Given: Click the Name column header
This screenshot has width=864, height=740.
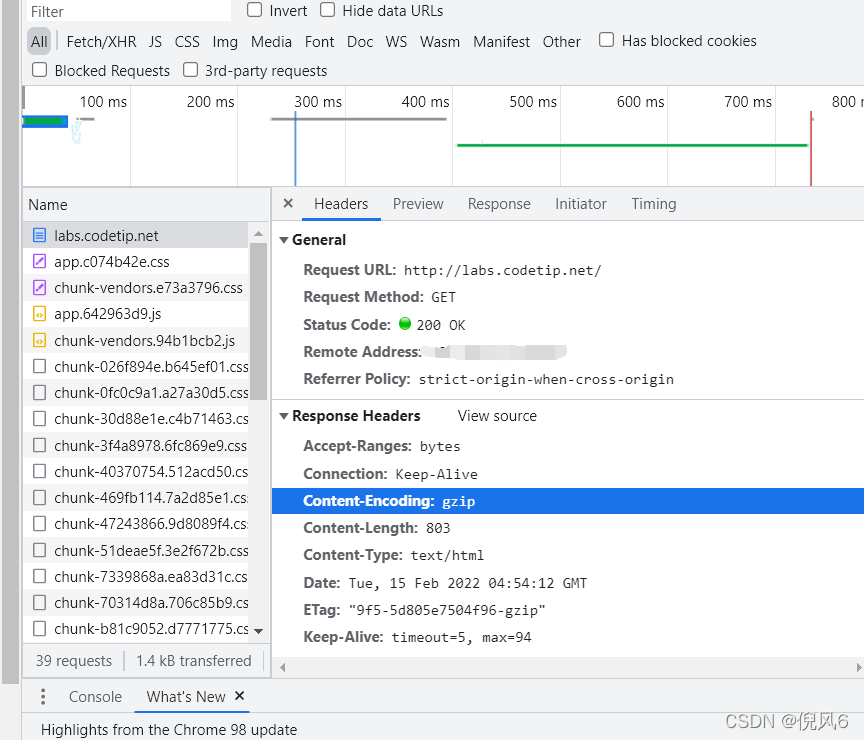Looking at the screenshot, I should pyautogui.click(x=147, y=205).
